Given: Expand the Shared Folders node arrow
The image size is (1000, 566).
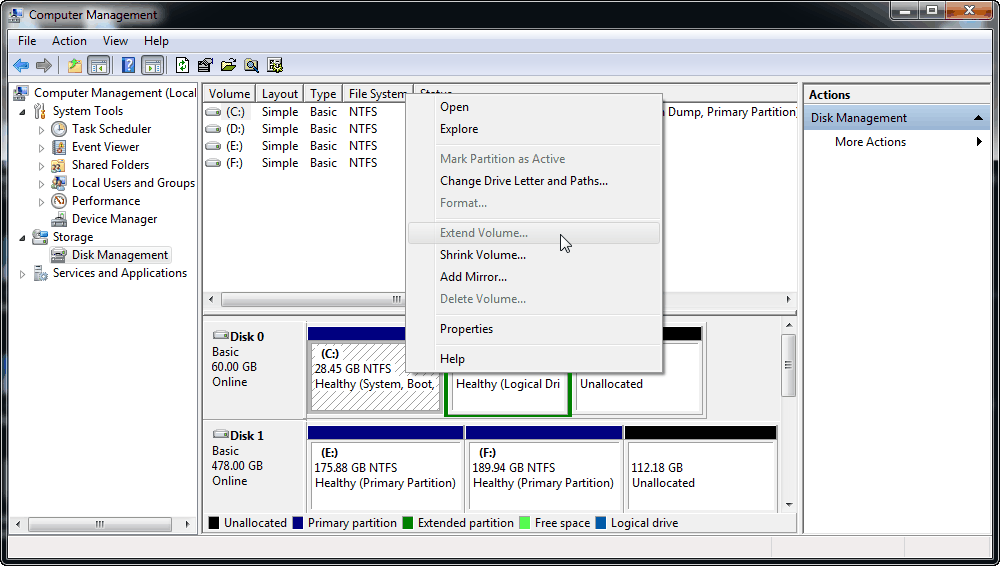Looking at the screenshot, I should tap(41, 165).
